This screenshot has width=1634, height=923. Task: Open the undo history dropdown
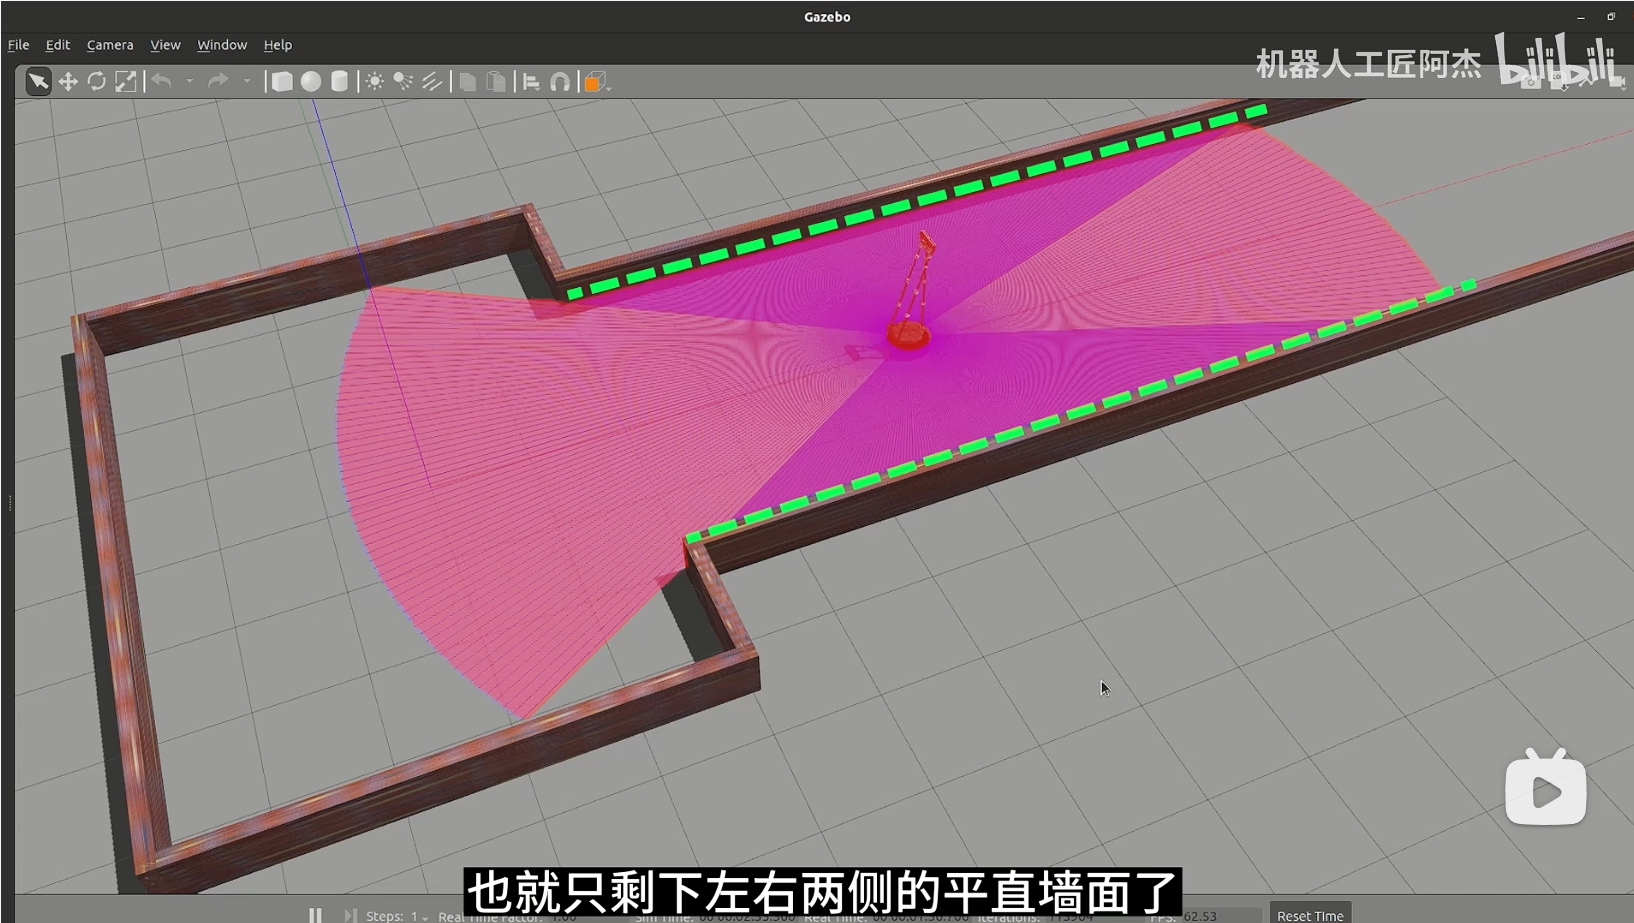click(x=190, y=81)
